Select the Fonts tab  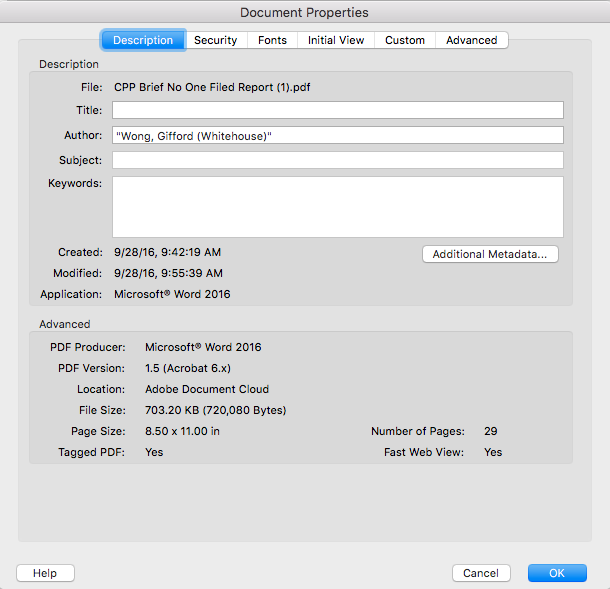tap(272, 40)
